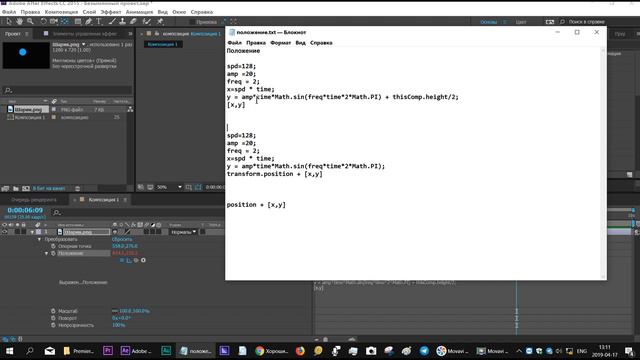This screenshot has height=360, width=640.
Task: Select the Rotation tool
Action: point(43,21)
